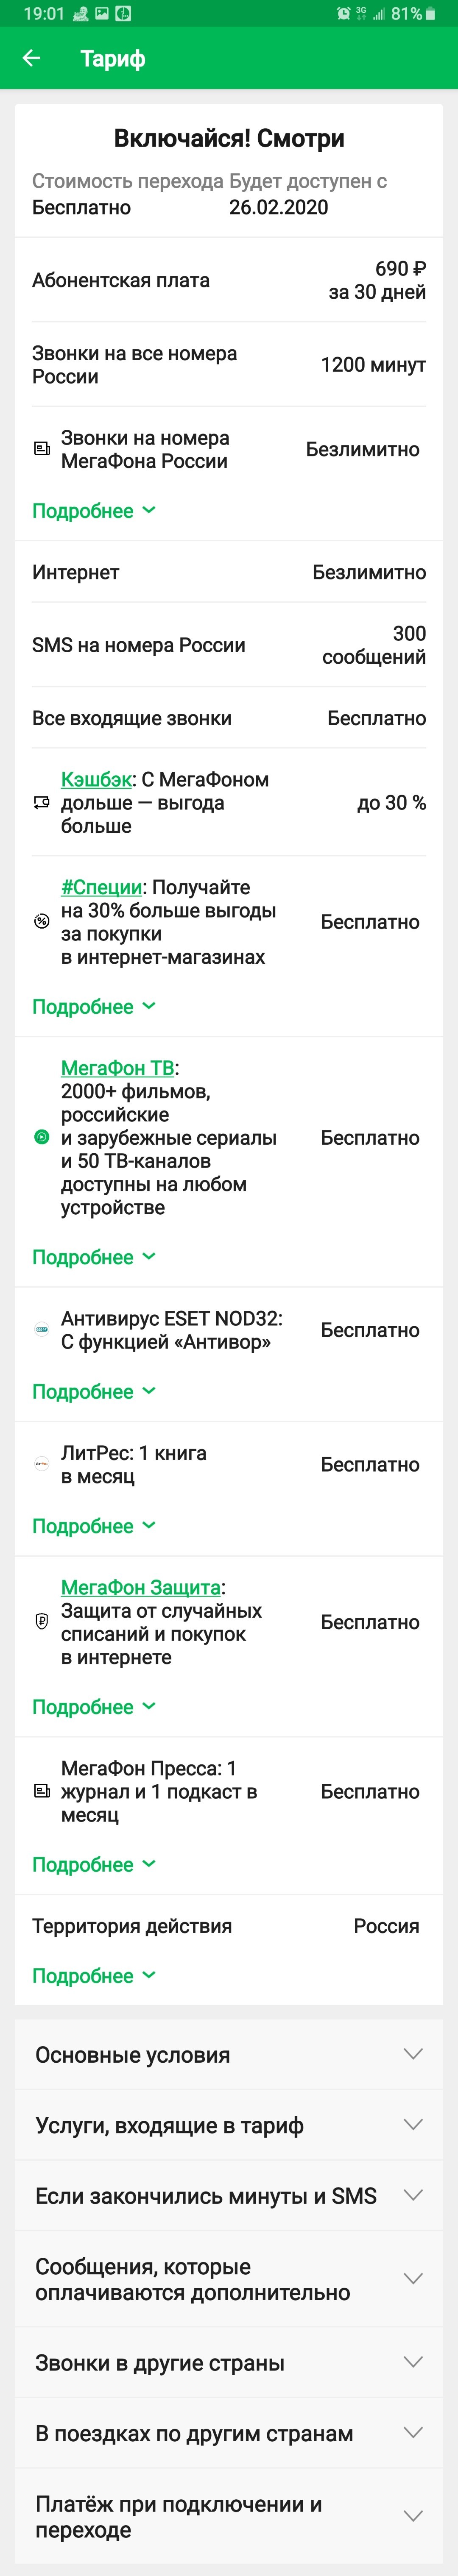The image size is (458, 2576).
Task: Tap the alarm icon in status bar
Action: (344, 14)
